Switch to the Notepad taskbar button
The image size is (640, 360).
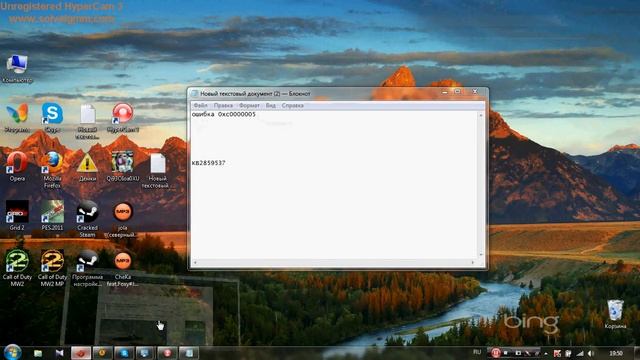pyautogui.click(x=189, y=353)
